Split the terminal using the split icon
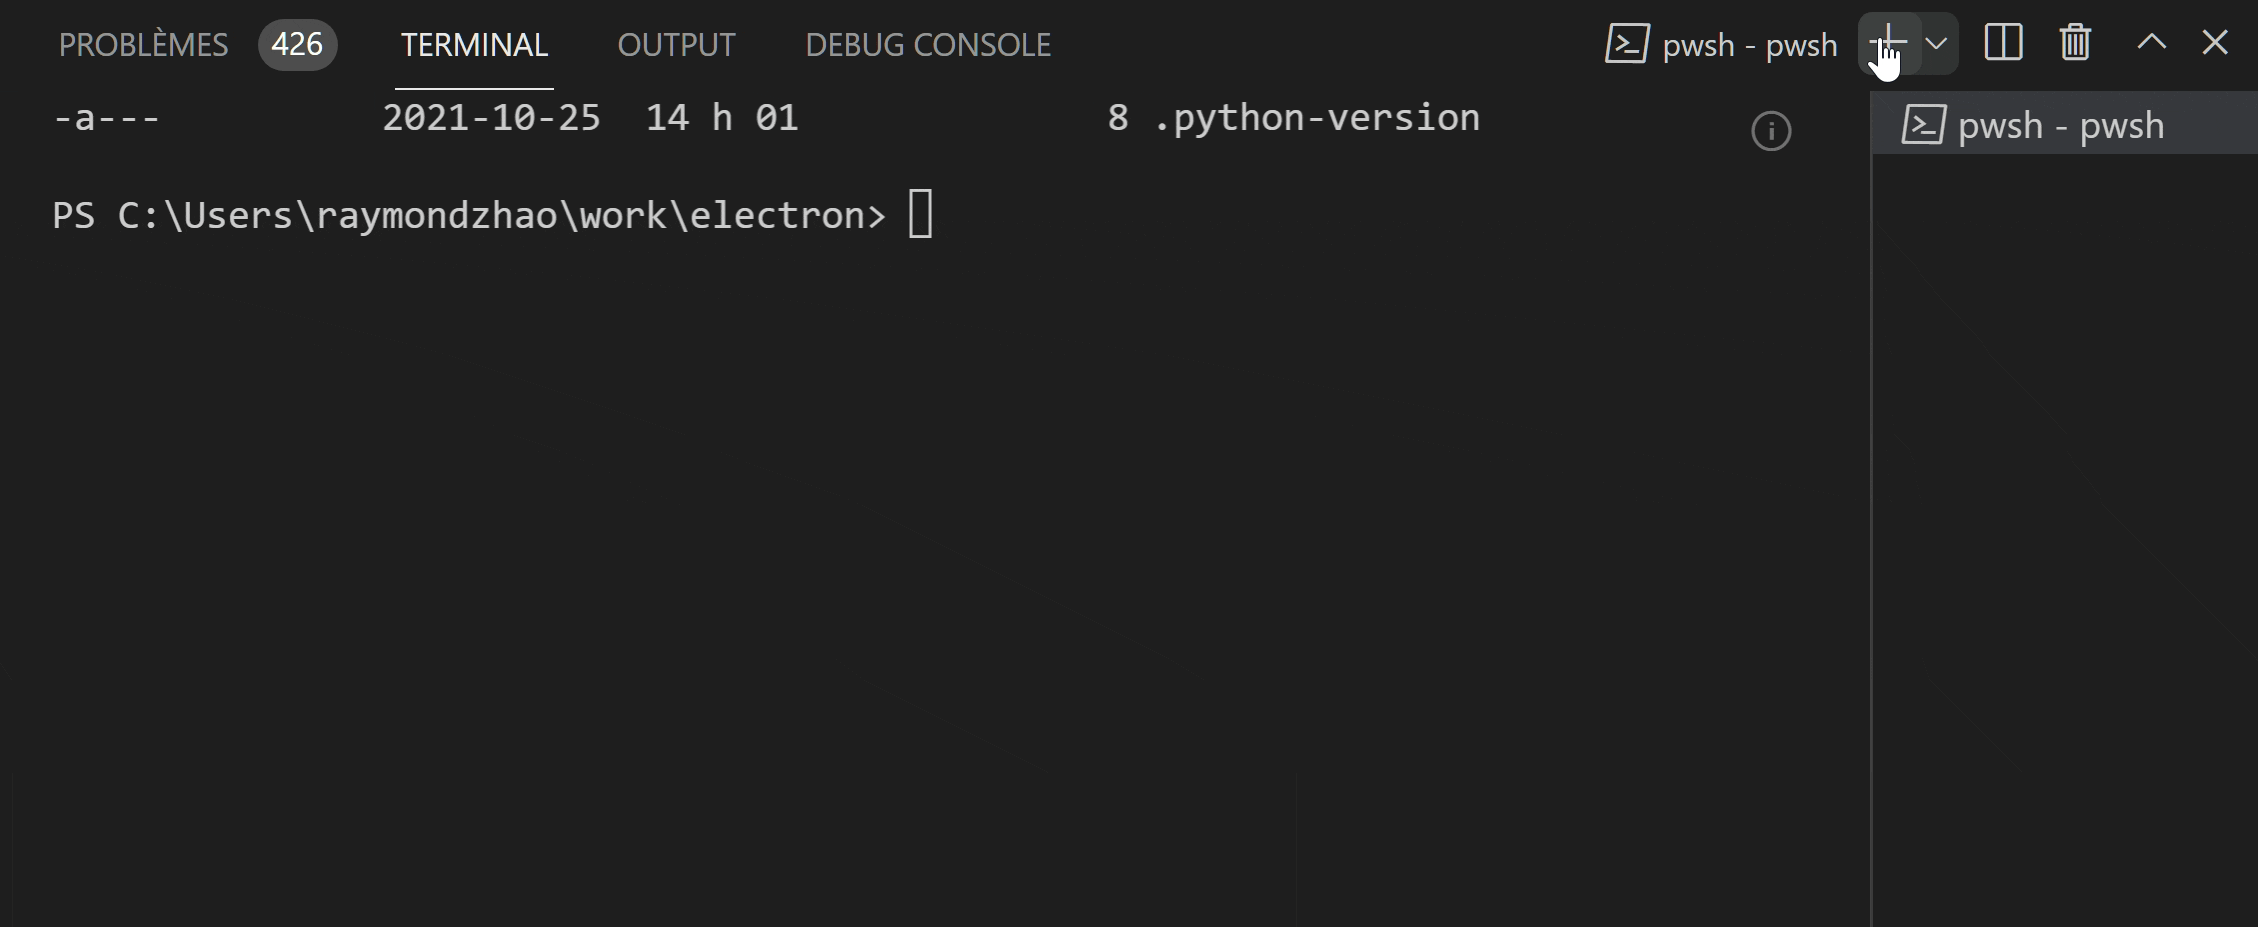The height and width of the screenshot is (927, 2258). pyautogui.click(x=2003, y=43)
